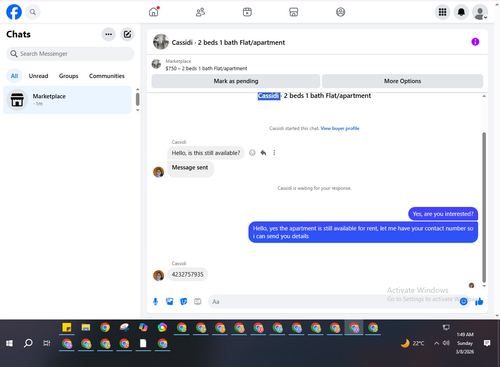
Task: Open Task View on the taskbar
Action: 47,343
